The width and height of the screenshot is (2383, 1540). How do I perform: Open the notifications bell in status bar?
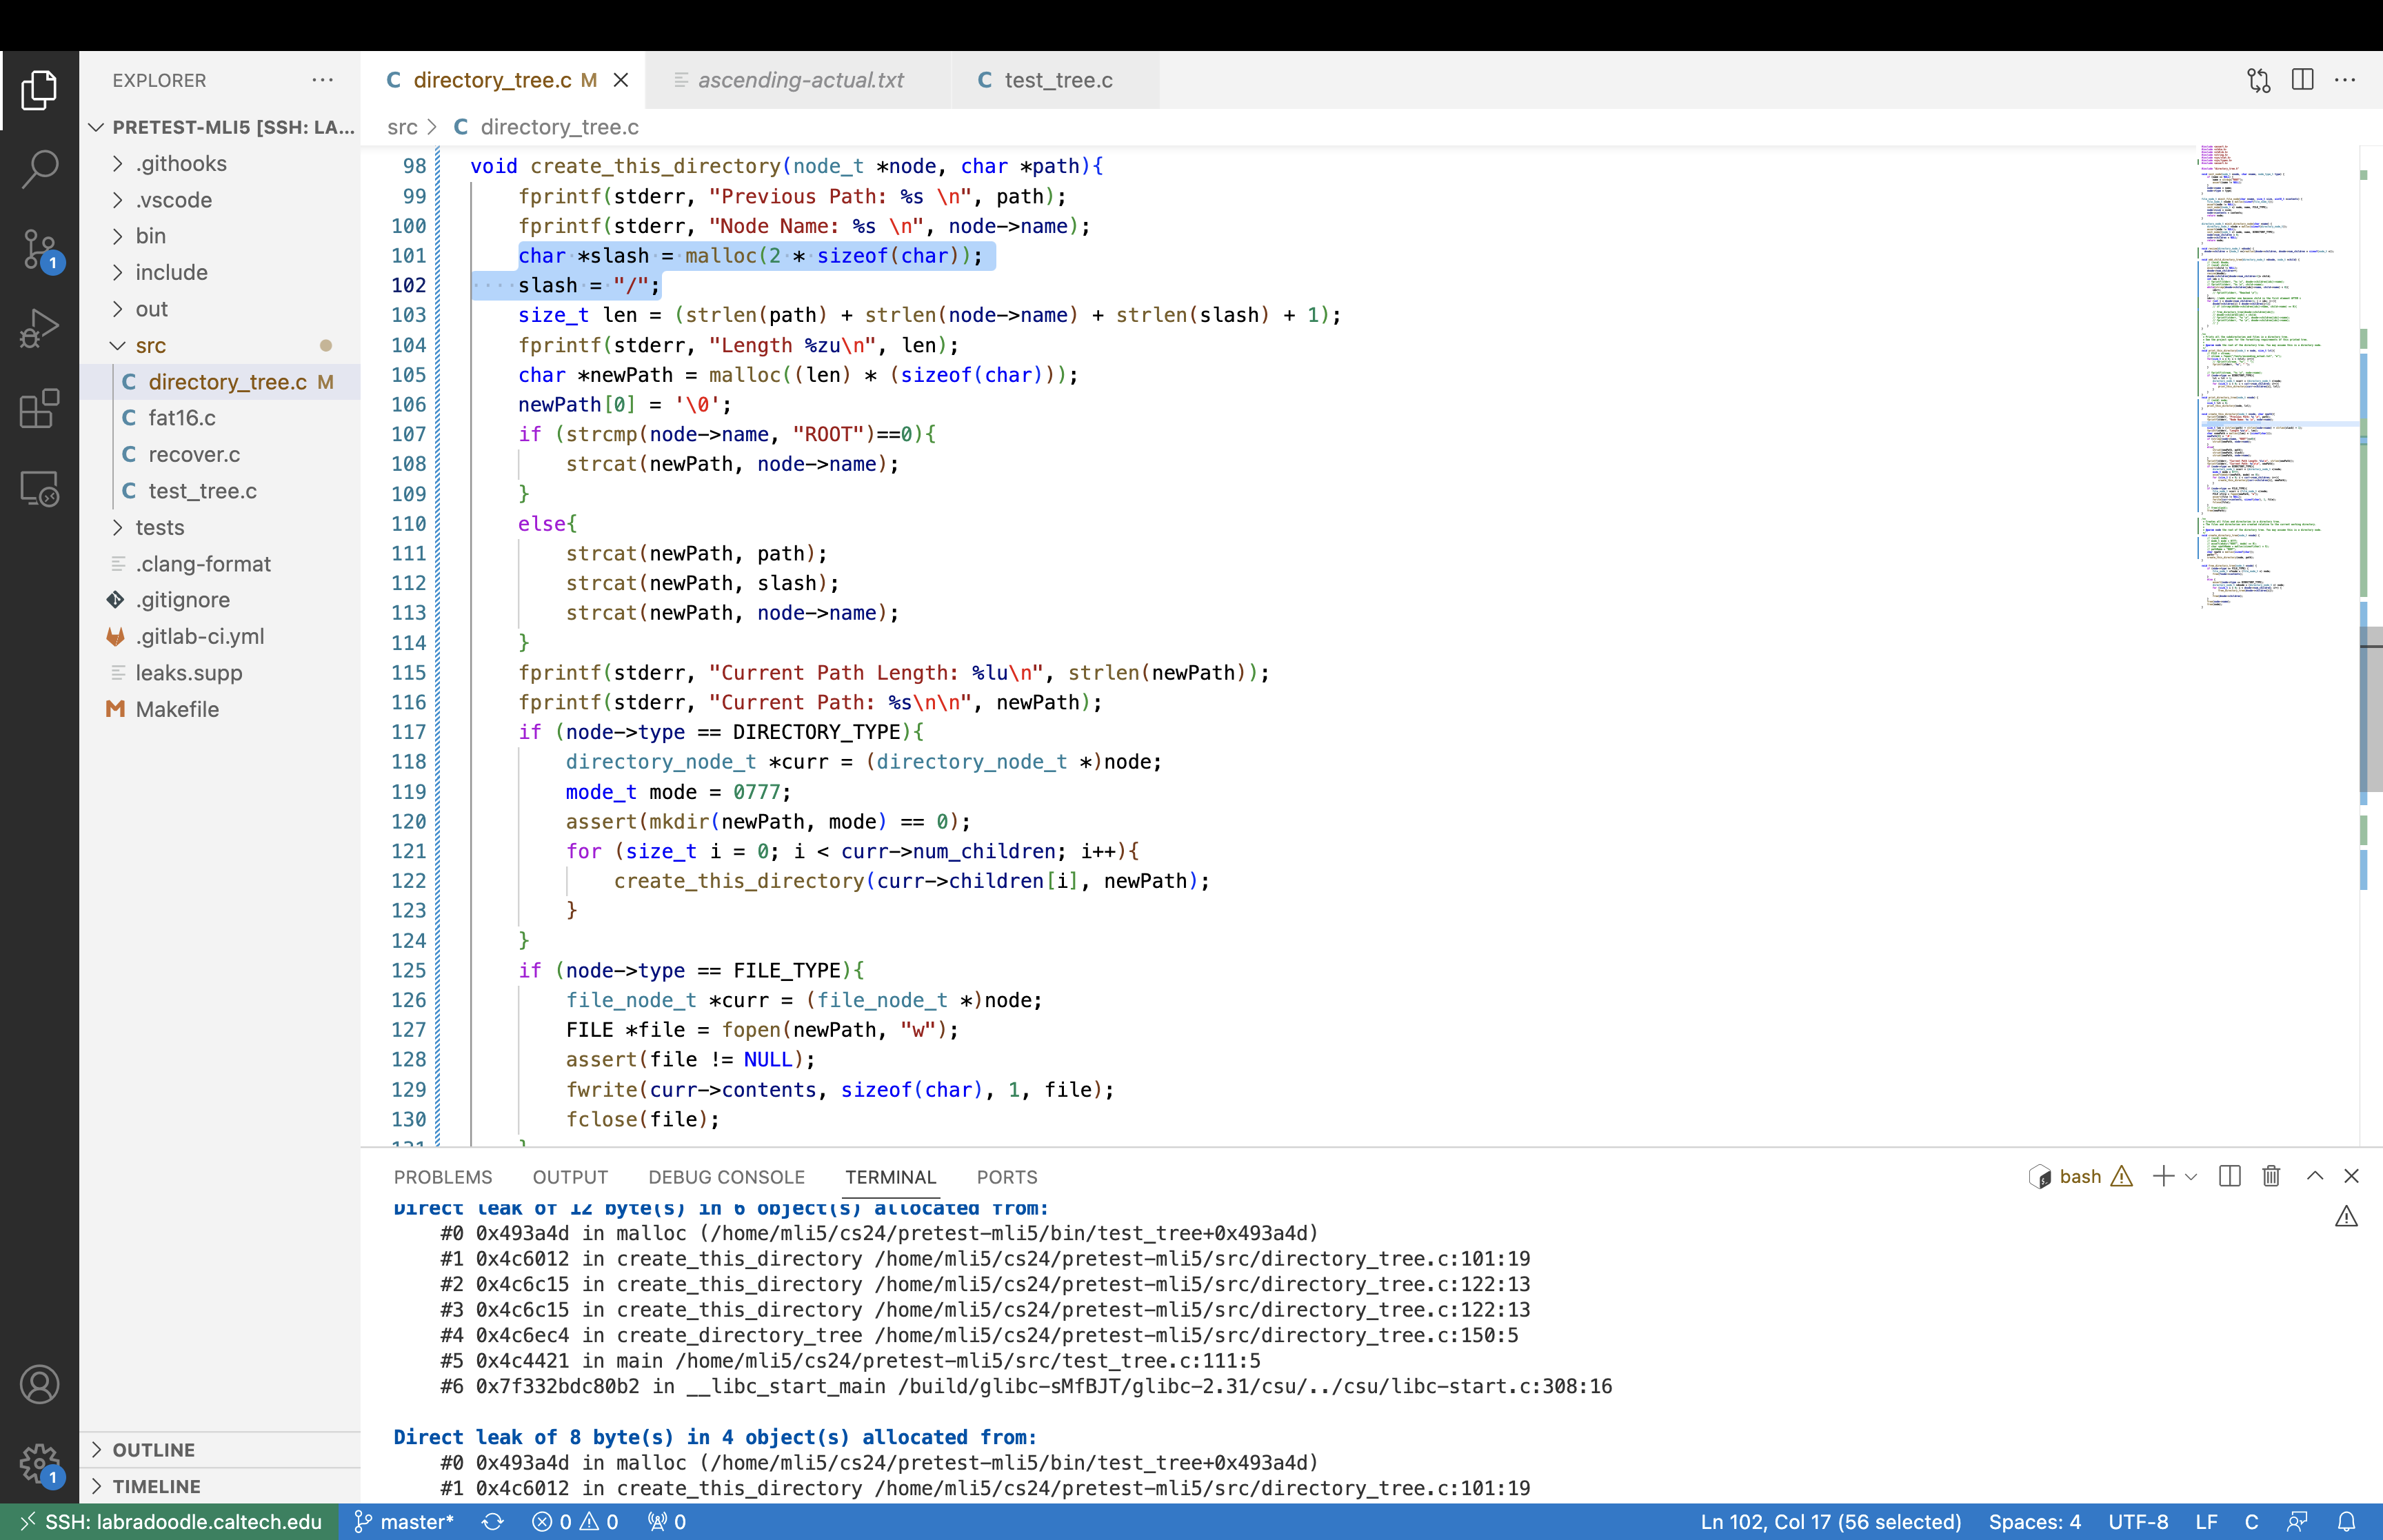[2346, 1521]
